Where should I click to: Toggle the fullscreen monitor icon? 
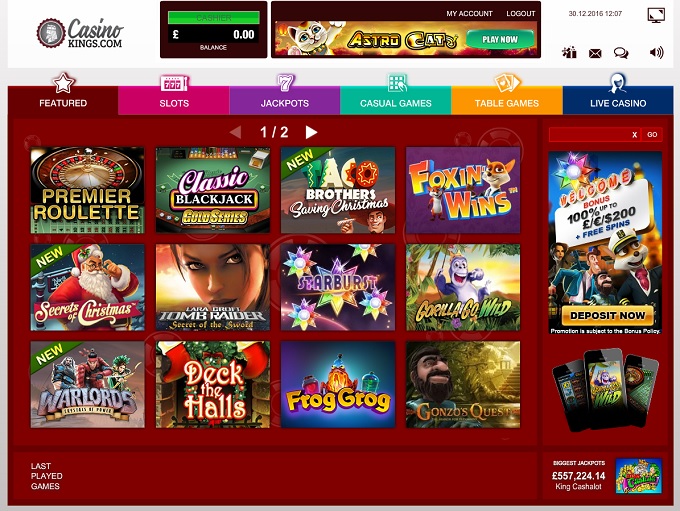point(656,15)
